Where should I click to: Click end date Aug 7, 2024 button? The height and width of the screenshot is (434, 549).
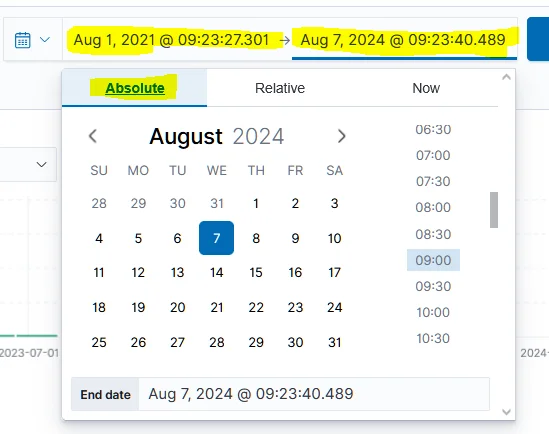point(403,40)
